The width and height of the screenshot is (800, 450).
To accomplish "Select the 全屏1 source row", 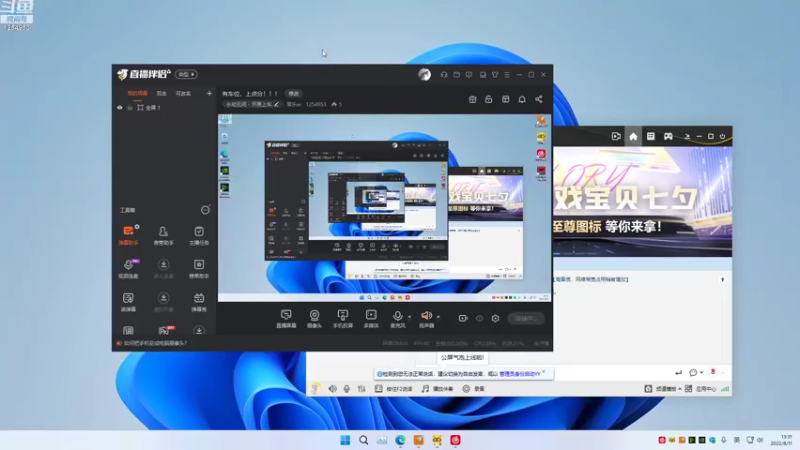I will click(x=164, y=108).
